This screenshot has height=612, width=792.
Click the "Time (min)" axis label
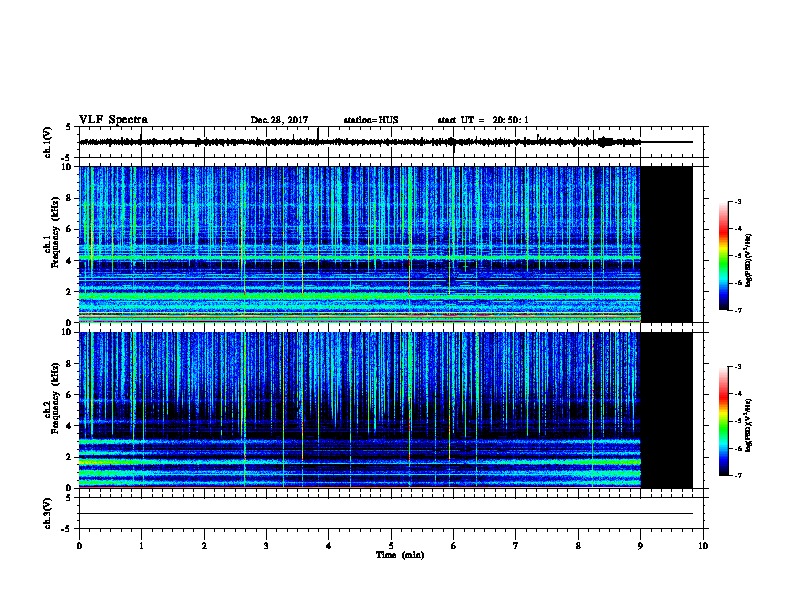[400, 555]
